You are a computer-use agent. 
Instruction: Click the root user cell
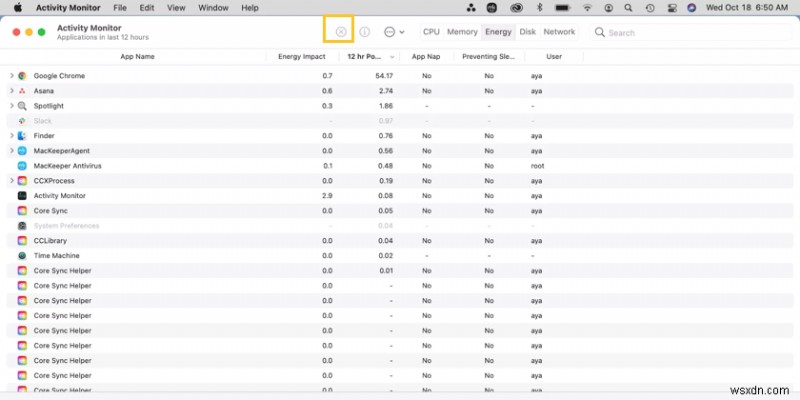coord(537,166)
